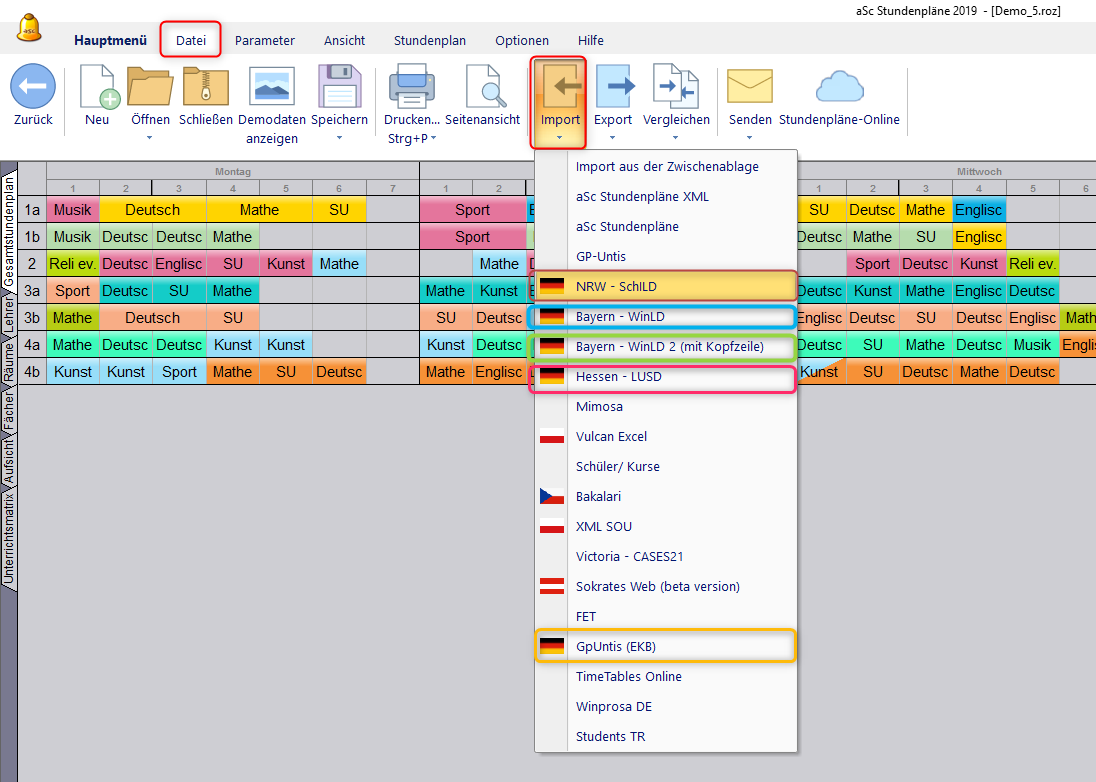1096x782 pixels.
Task: Click the Import toolbar icon
Action: coord(560,87)
